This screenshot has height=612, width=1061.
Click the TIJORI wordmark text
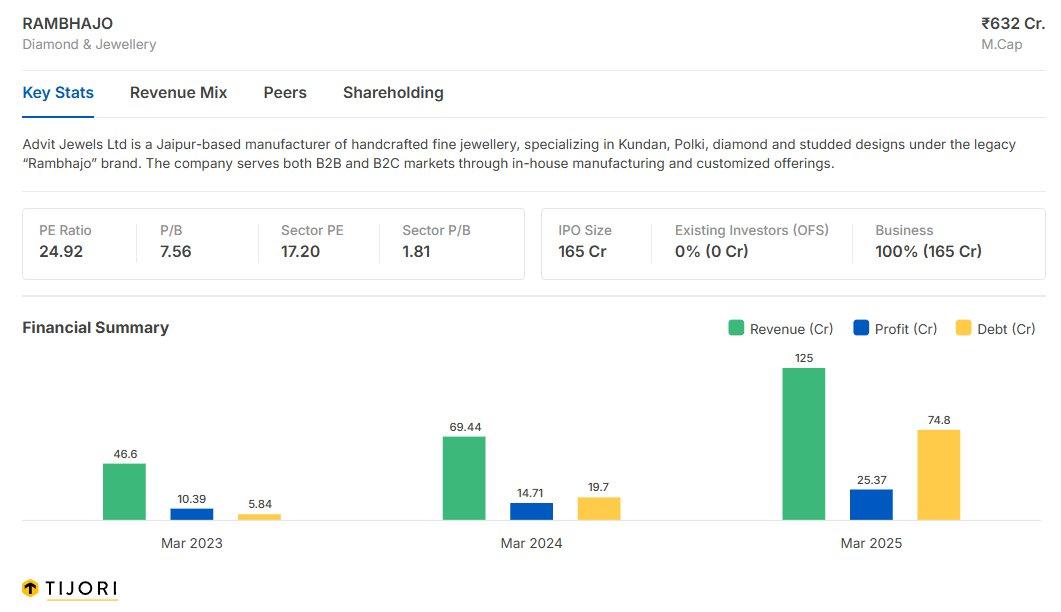pos(81,588)
